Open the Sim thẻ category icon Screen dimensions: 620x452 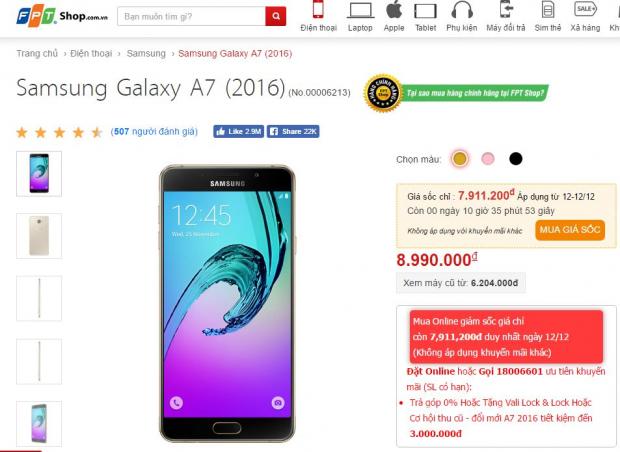(x=548, y=9)
